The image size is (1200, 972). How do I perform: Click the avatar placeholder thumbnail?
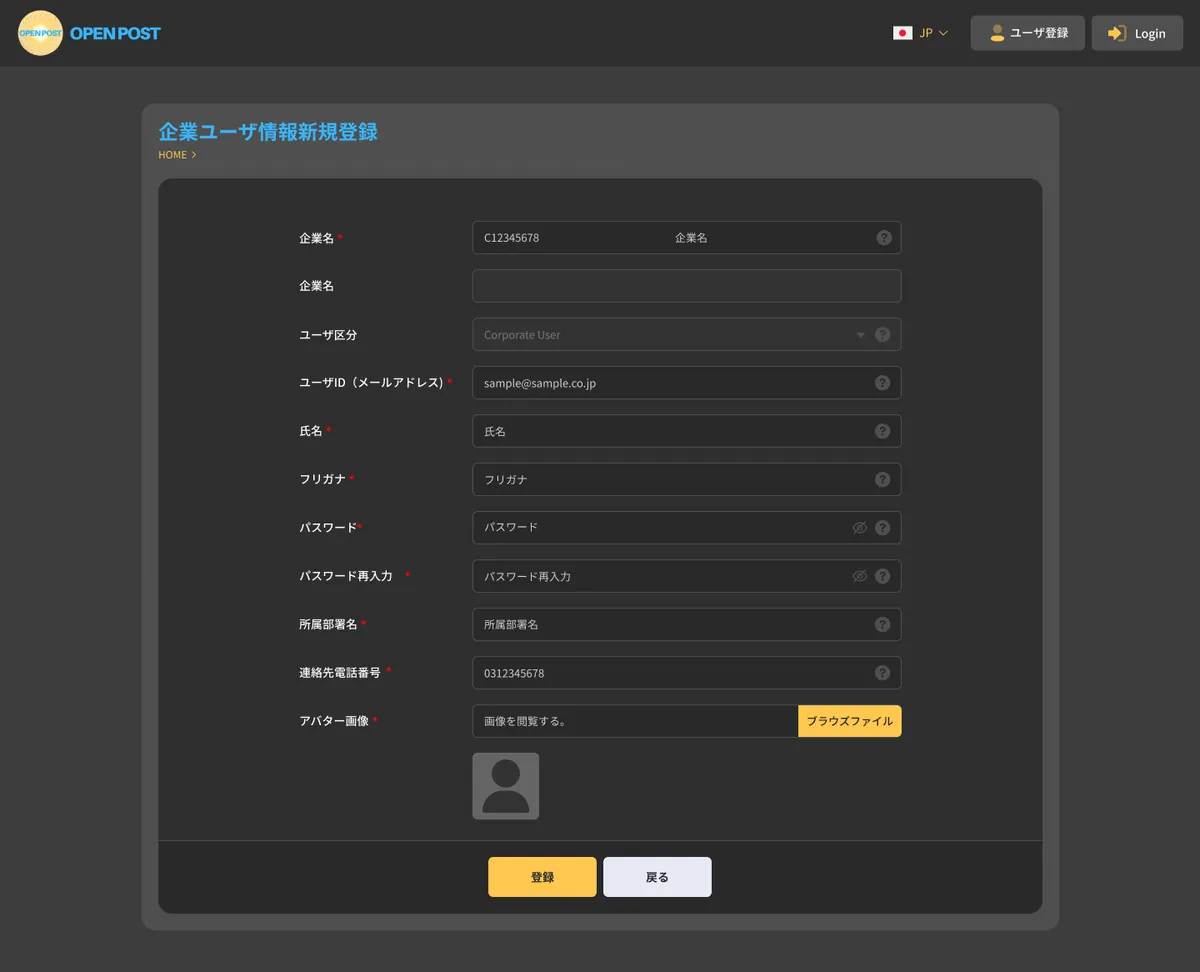pyautogui.click(x=506, y=786)
